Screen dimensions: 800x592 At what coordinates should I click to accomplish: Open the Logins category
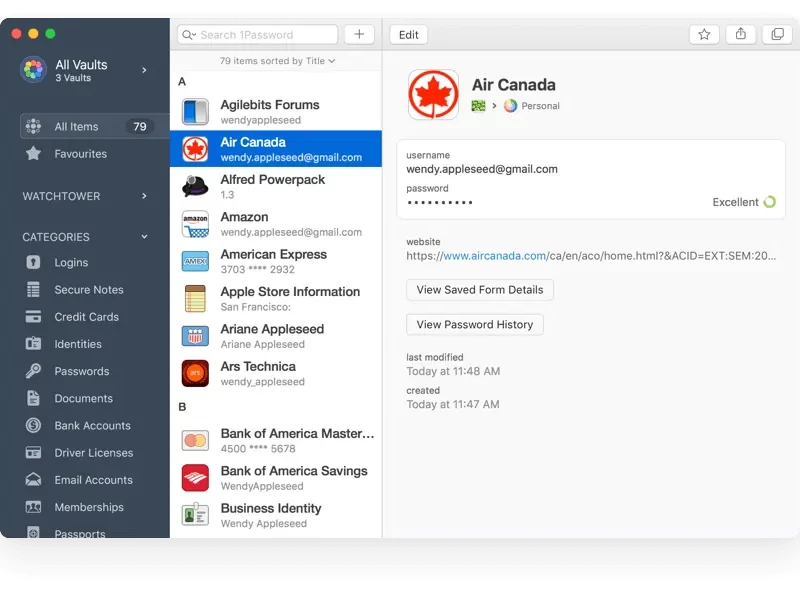tap(71, 262)
